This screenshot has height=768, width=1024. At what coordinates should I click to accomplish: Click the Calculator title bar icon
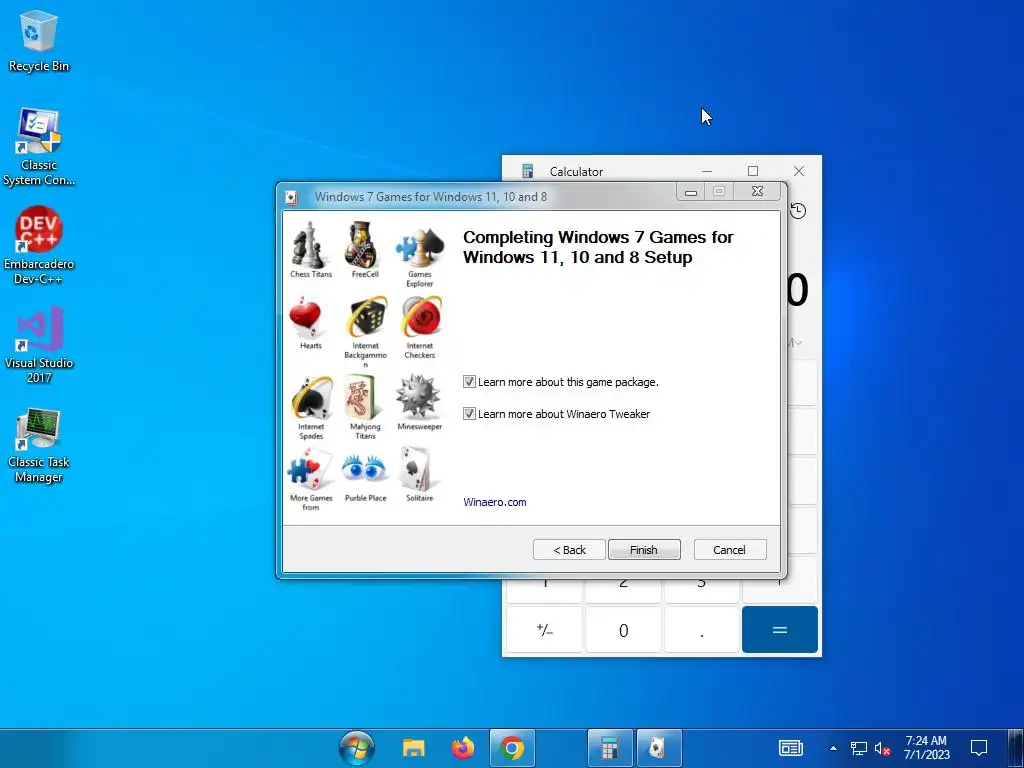point(528,171)
